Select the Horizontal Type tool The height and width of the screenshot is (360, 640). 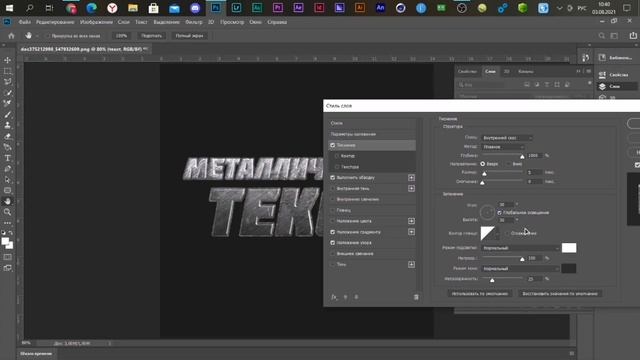[7, 158]
